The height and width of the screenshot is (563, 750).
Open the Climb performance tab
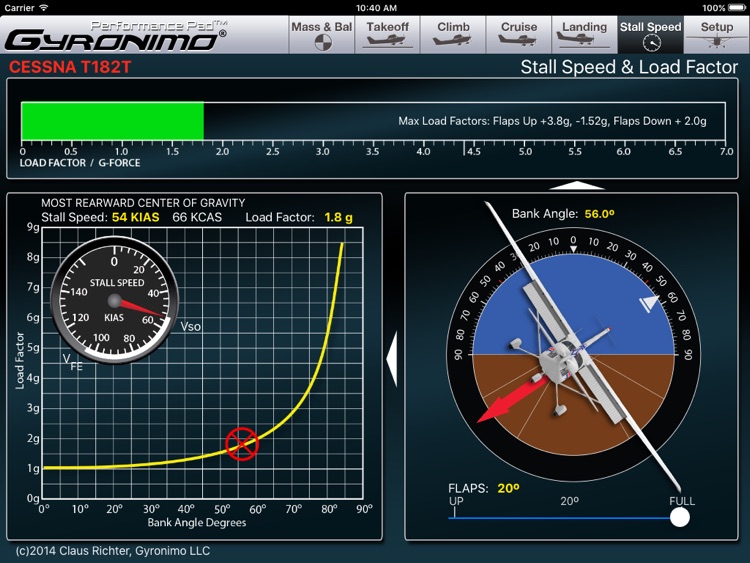pos(453,35)
